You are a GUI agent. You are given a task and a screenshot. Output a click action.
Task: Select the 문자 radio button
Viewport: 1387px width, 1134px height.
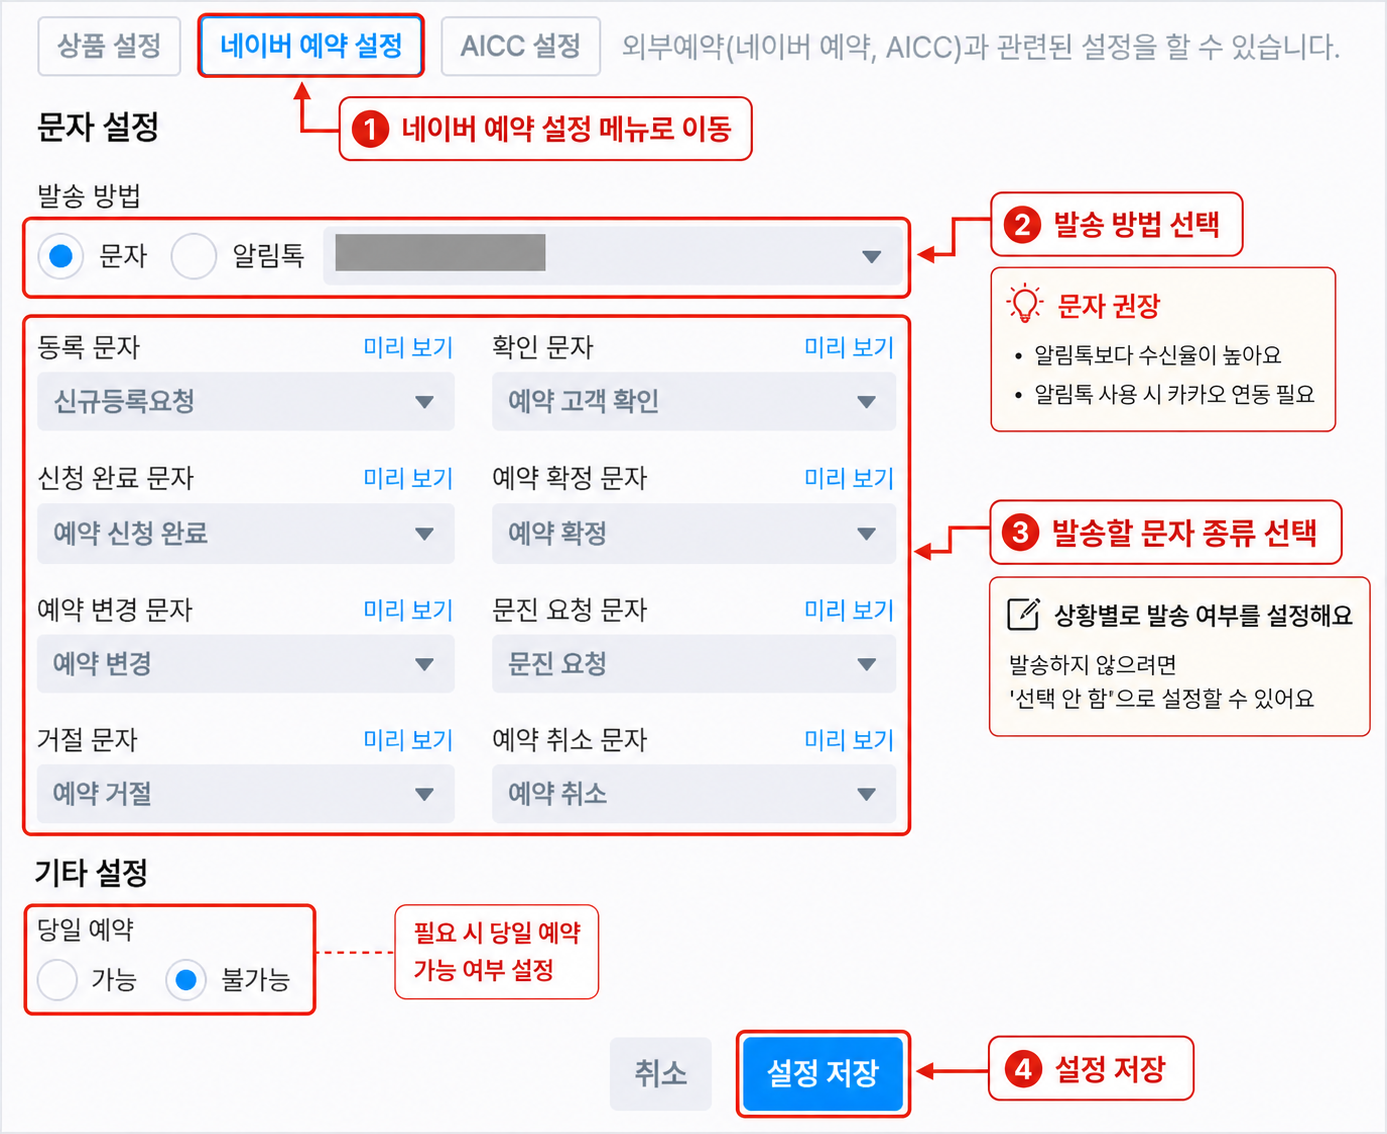click(61, 256)
